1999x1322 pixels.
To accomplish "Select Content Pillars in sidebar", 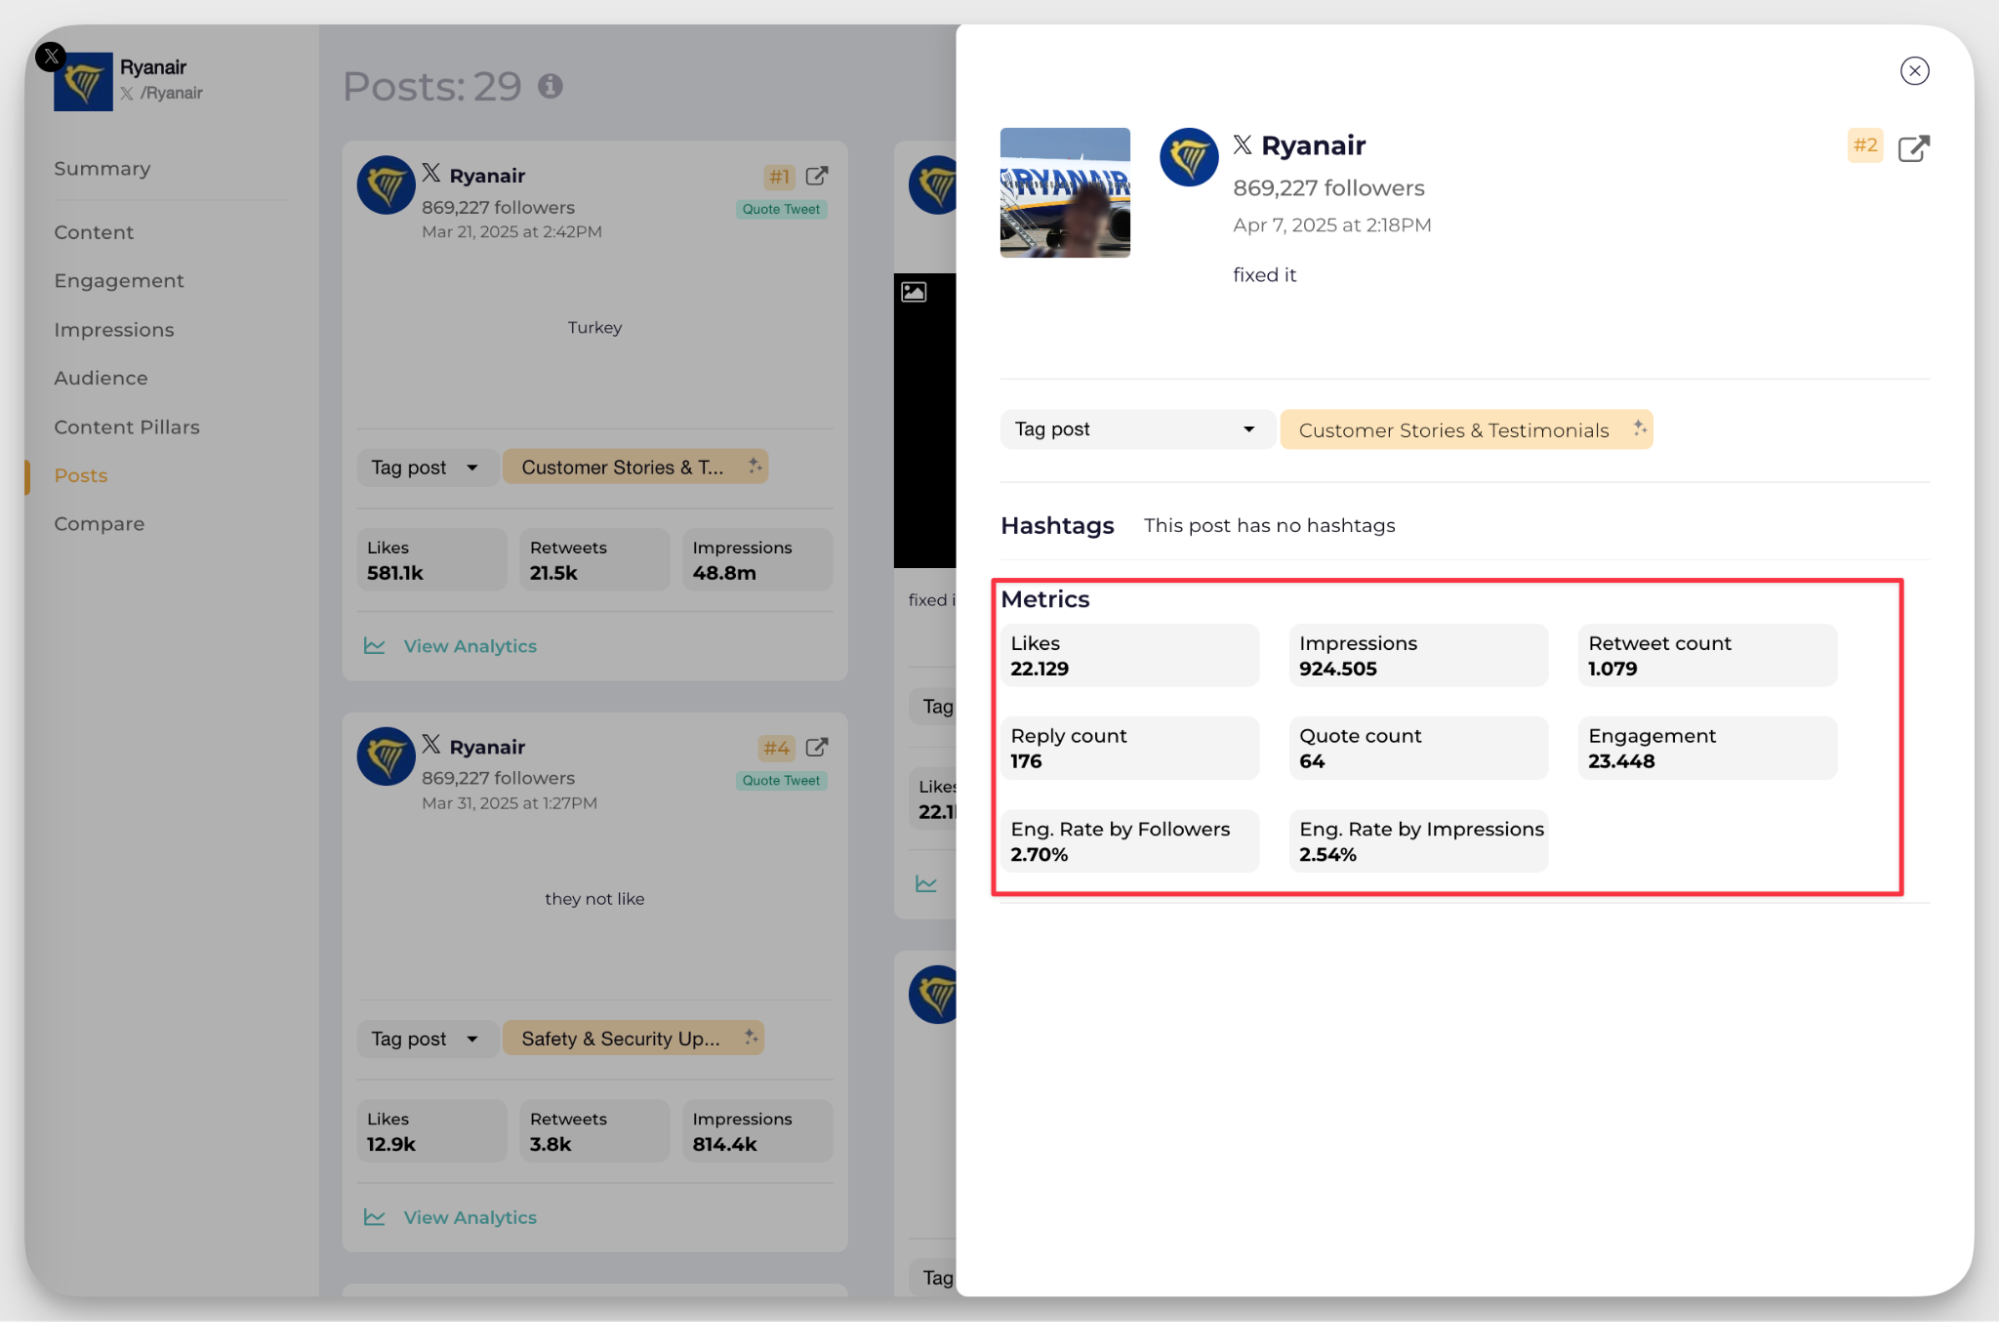I will click(127, 427).
